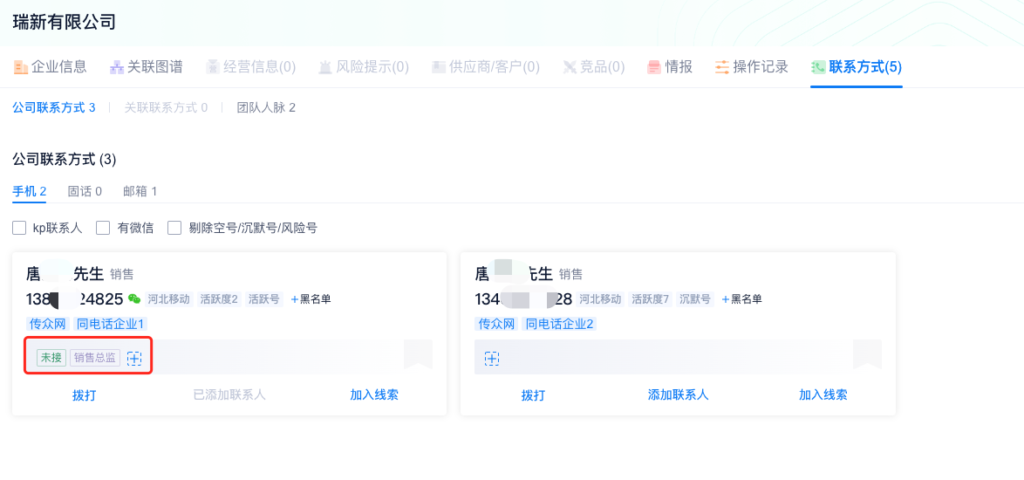This screenshot has height=480, width=1024.
Task: Click bookmark icon on first contact card
Action: pos(418,354)
